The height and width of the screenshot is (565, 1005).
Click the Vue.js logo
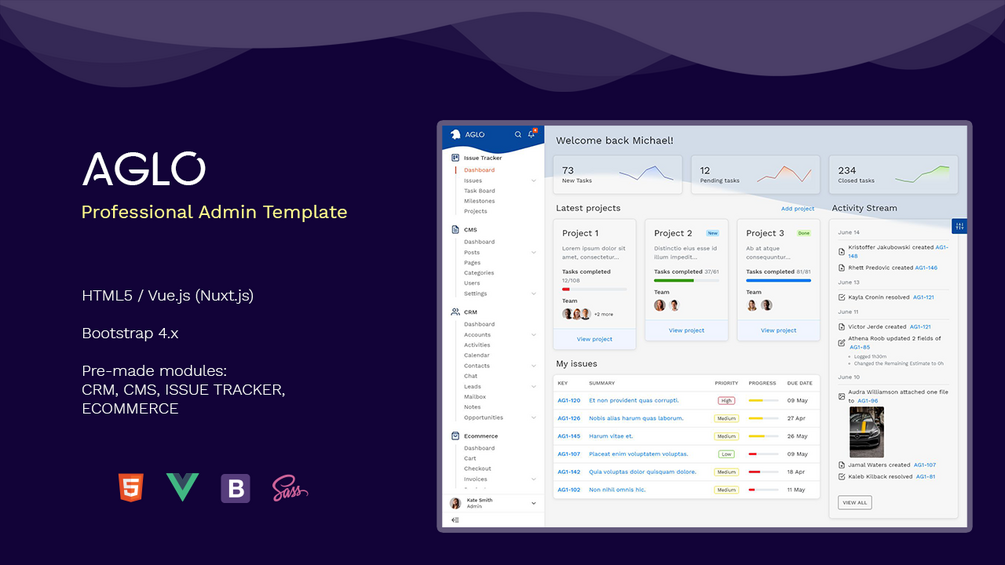pyautogui.click(x=183, y=487)
